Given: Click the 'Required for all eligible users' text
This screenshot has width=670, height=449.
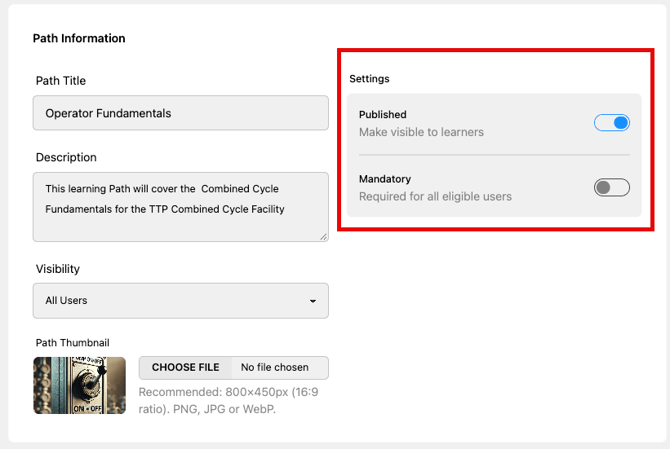Looking at the screenshot, I should click(435, 197).
